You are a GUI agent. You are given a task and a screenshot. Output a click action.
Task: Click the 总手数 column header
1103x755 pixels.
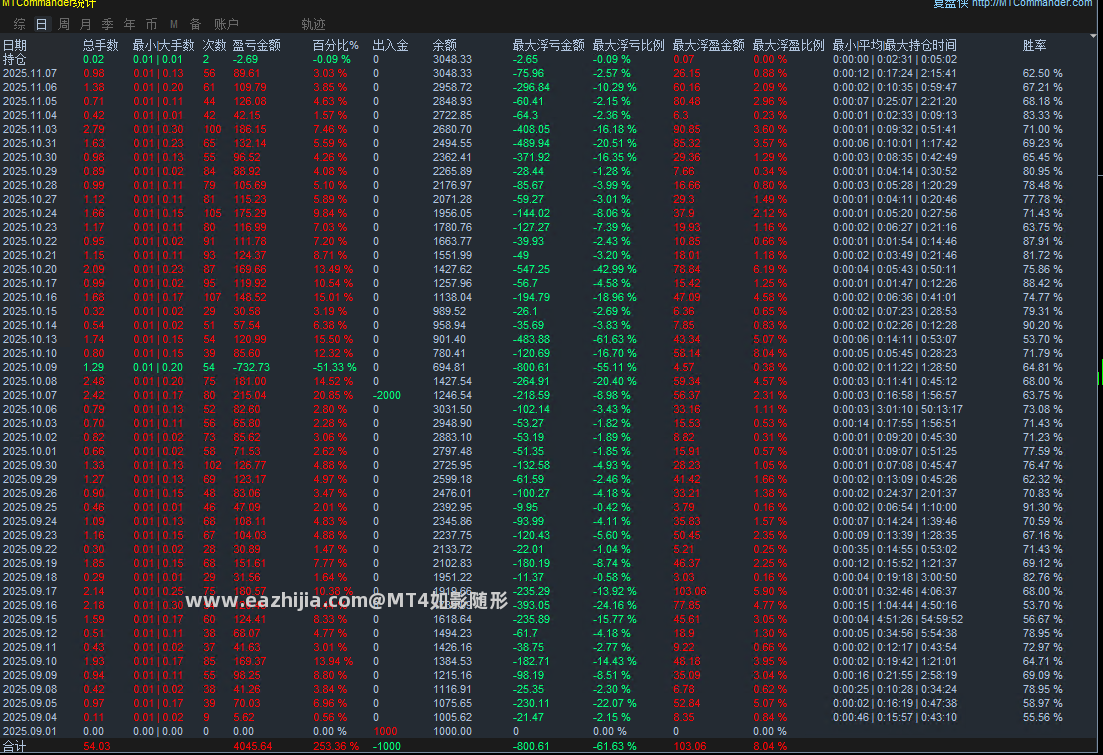101,46
